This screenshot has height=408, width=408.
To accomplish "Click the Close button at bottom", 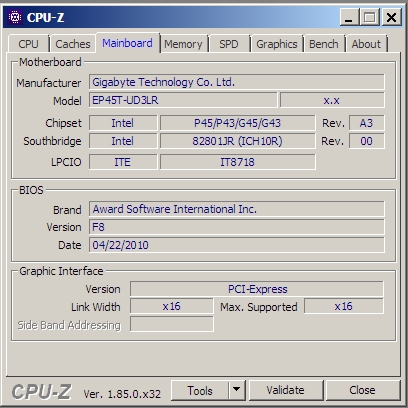I will coord(362,390).
